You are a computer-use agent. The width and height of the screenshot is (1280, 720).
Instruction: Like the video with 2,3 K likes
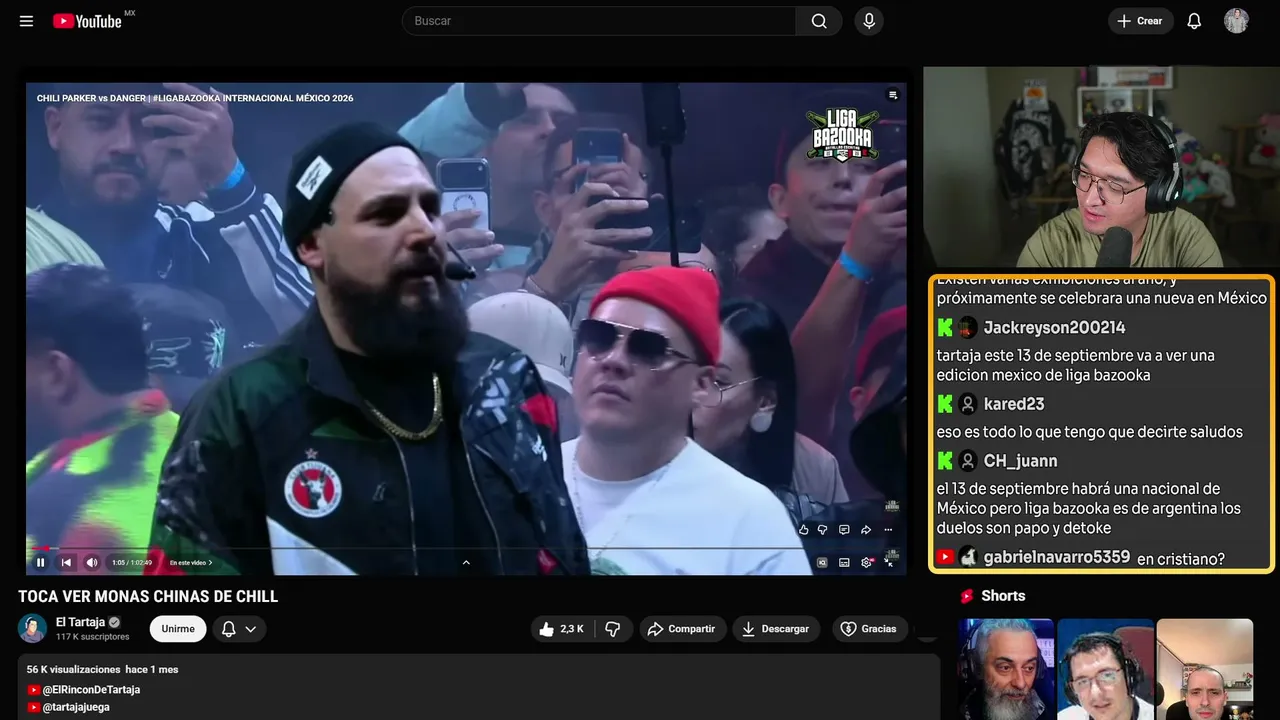coord(562,629)
